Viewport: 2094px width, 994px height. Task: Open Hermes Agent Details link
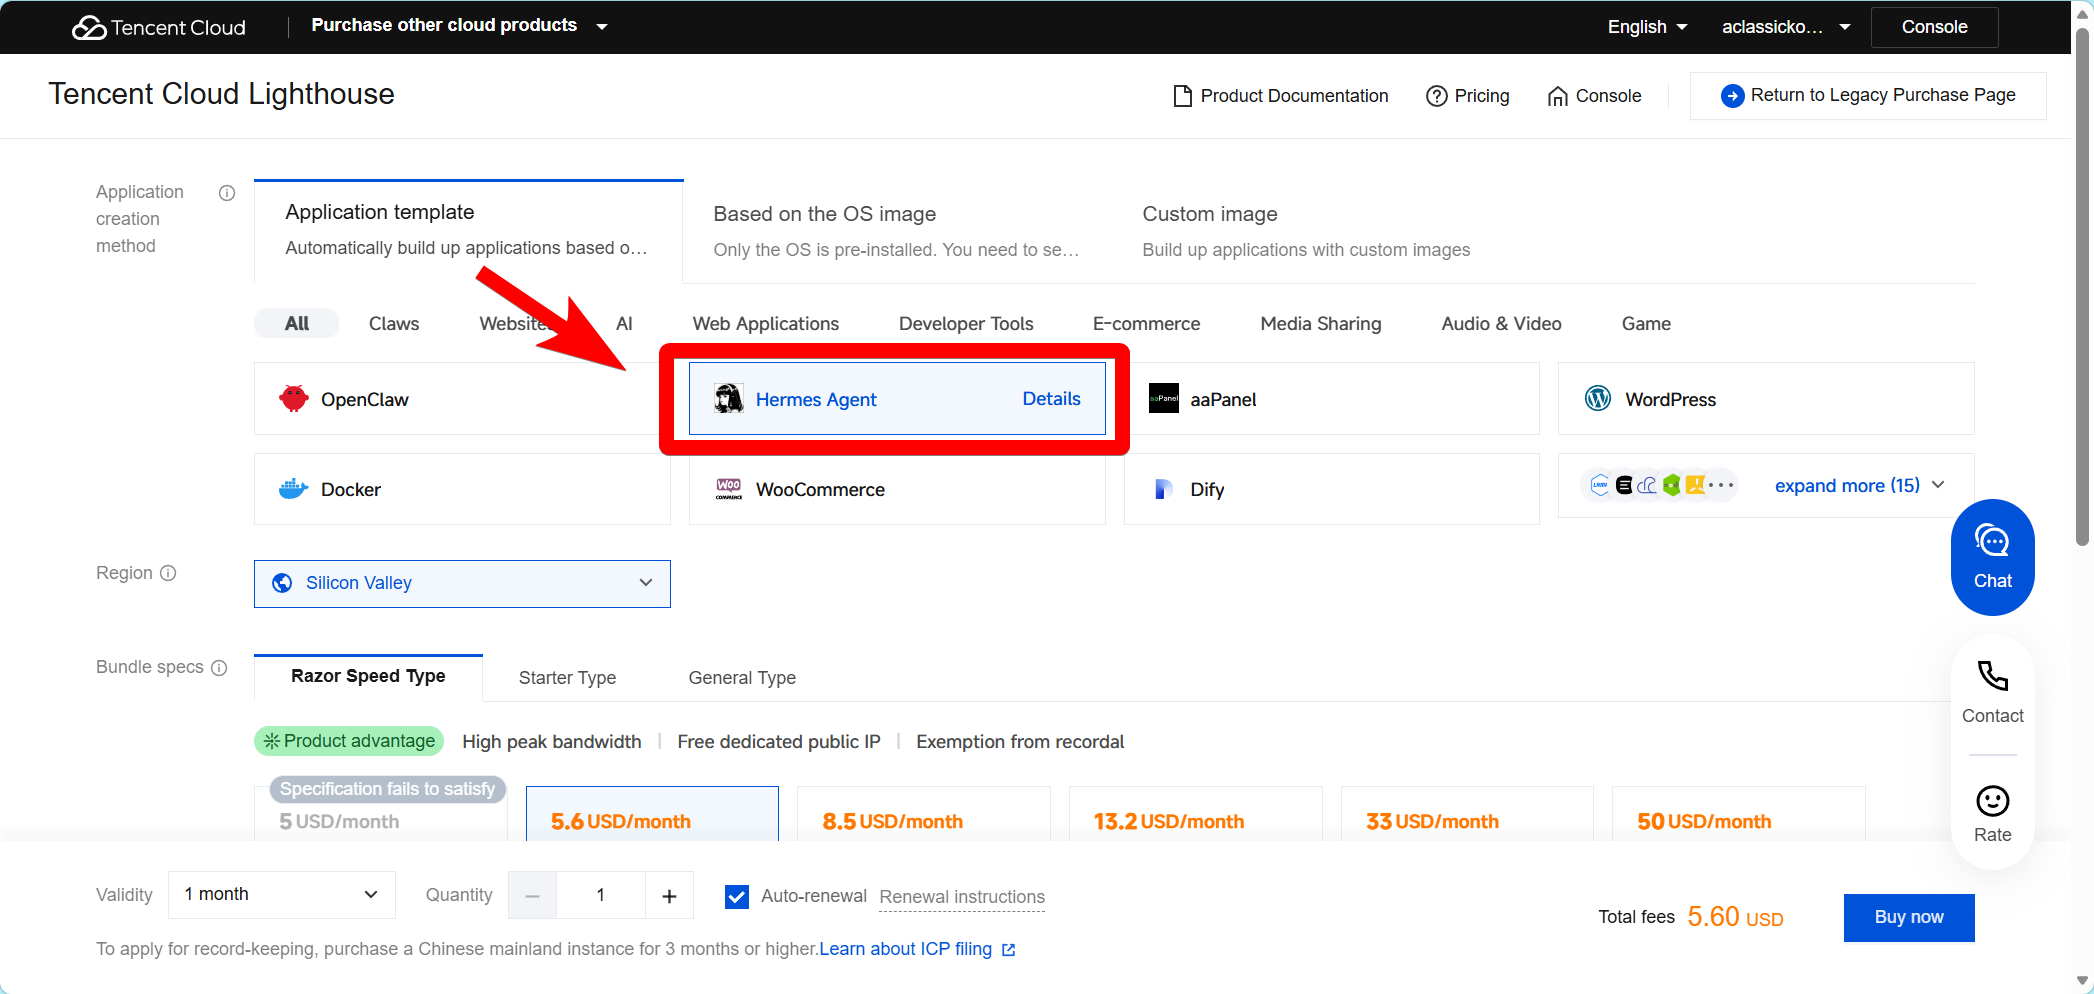pos(1051,399)
